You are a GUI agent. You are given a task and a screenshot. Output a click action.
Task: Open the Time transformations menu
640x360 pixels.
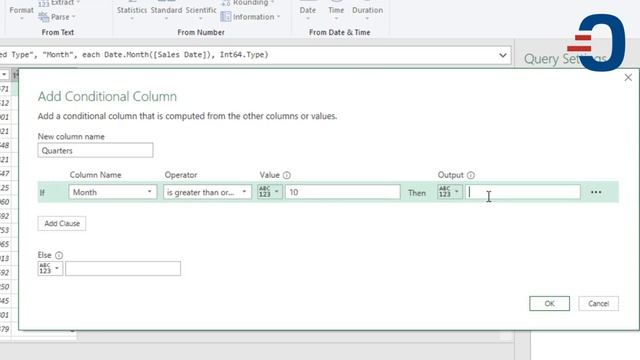tap(336, 11)
